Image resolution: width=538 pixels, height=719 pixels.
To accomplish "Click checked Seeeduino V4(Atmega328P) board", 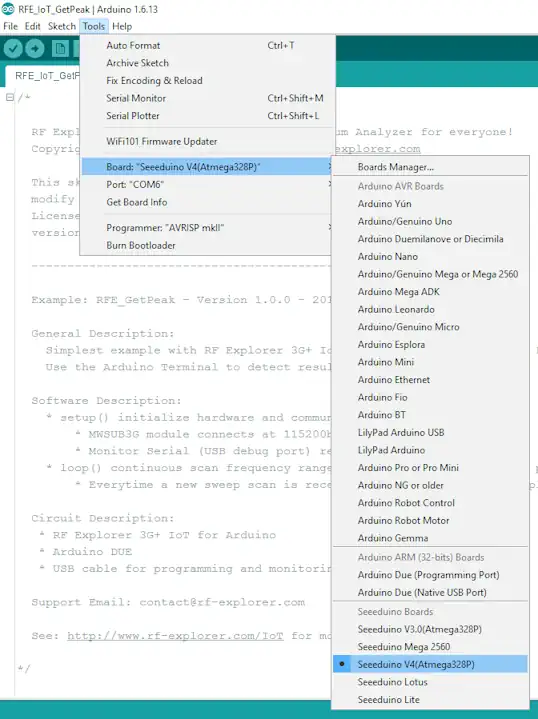I will [430, 664].
